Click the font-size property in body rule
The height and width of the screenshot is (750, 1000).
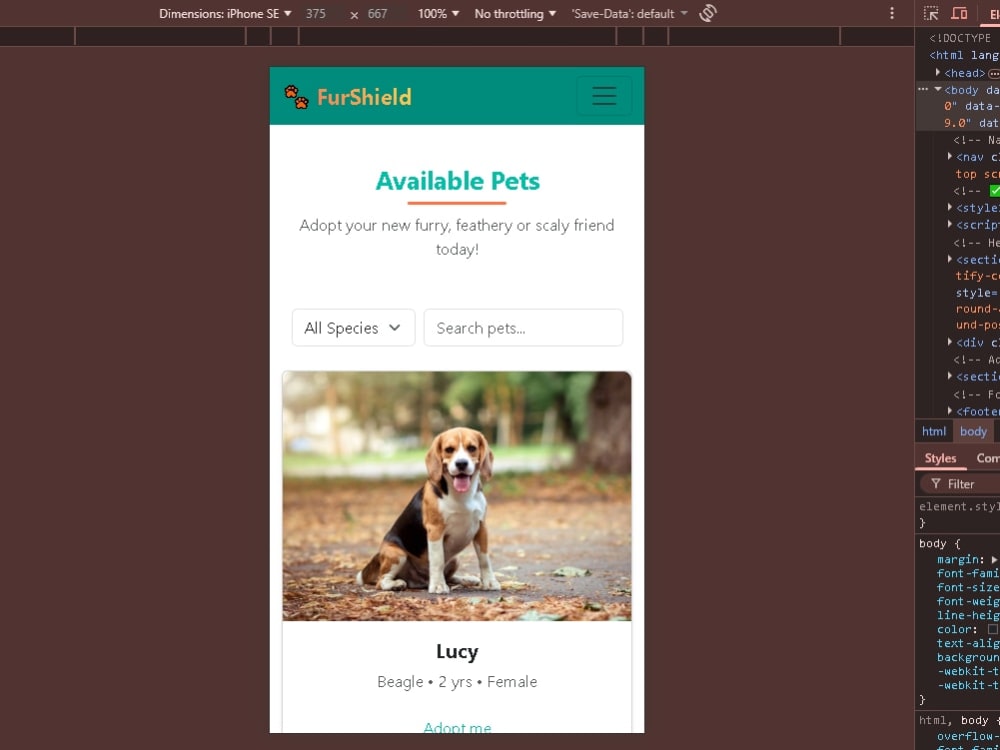(x=968, y=587)
